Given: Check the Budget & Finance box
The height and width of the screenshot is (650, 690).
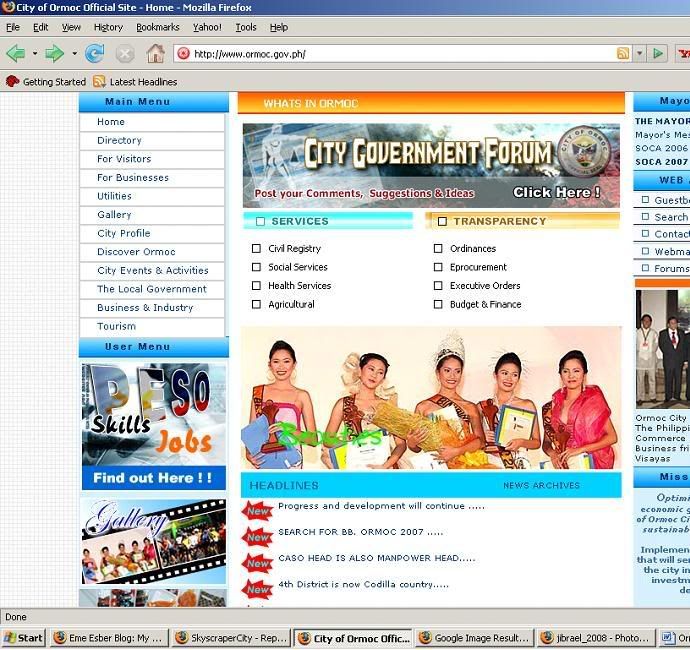Looking at the screenshot, I should point(438,305).
